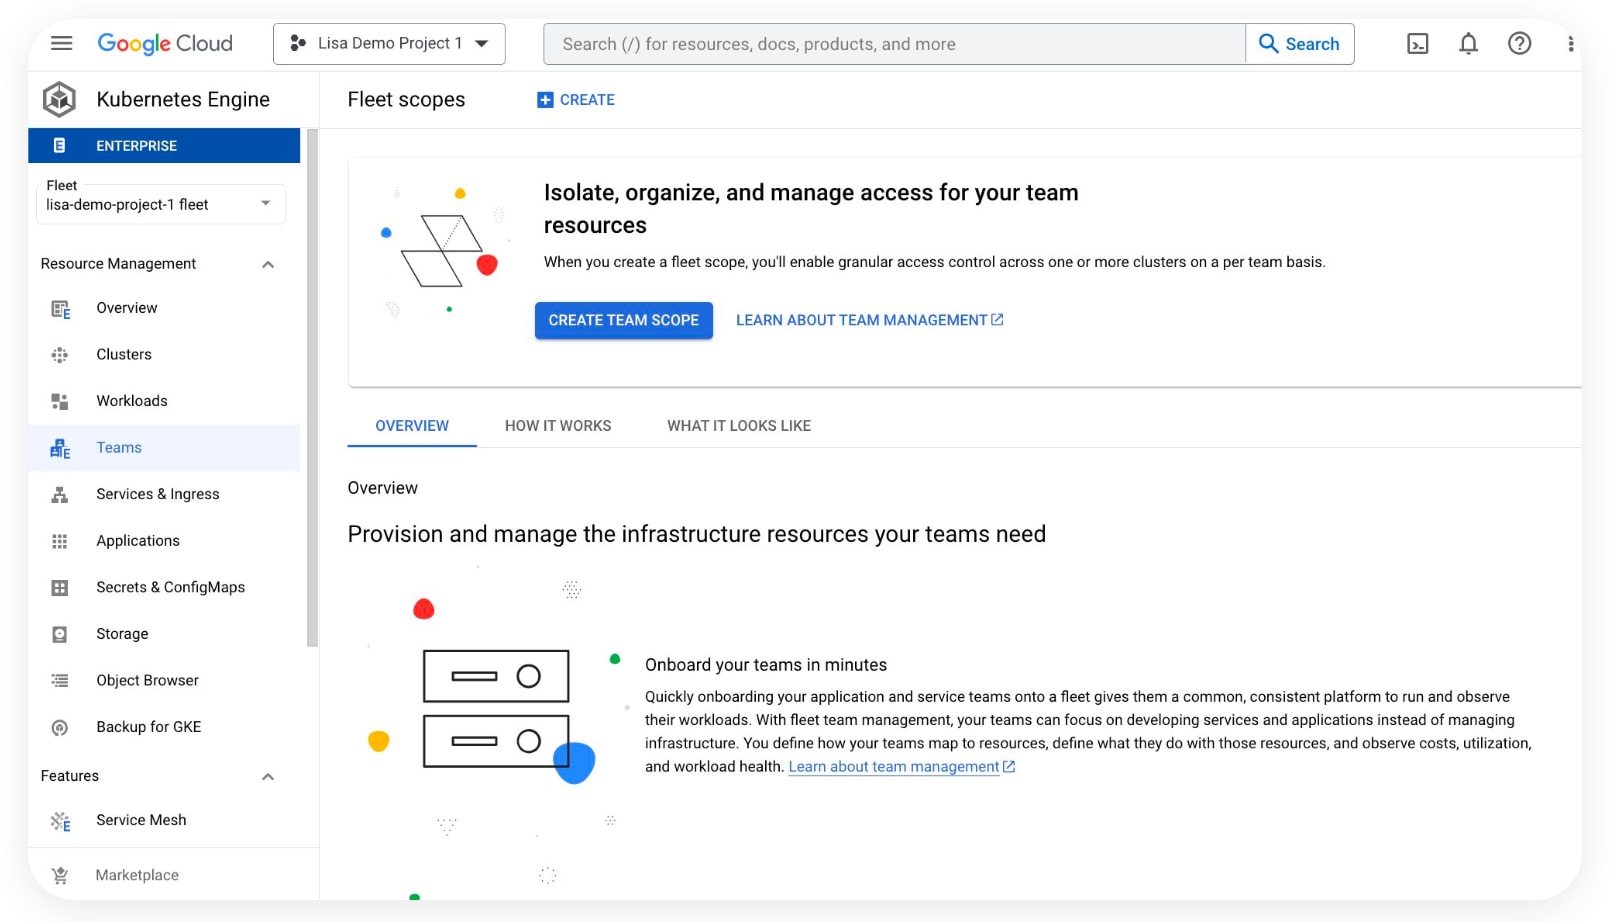Click the Services & Ingress icon

coord(60,494)
